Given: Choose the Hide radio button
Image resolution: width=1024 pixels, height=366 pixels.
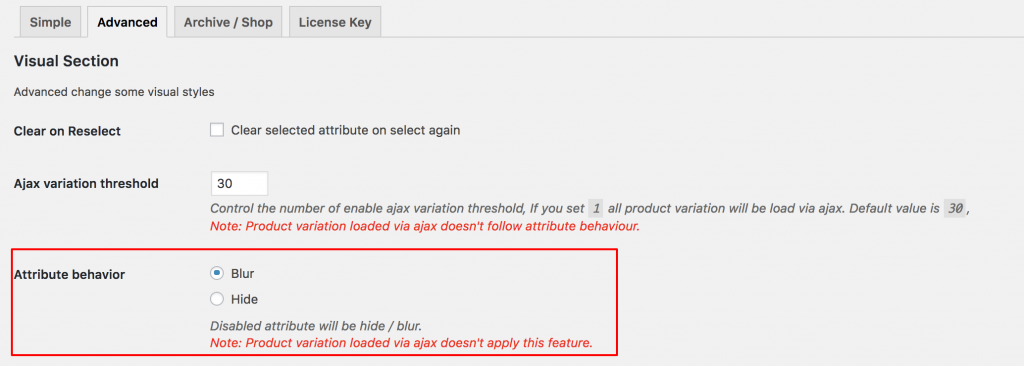Looking at the screenshot, I should pos(217,299).
